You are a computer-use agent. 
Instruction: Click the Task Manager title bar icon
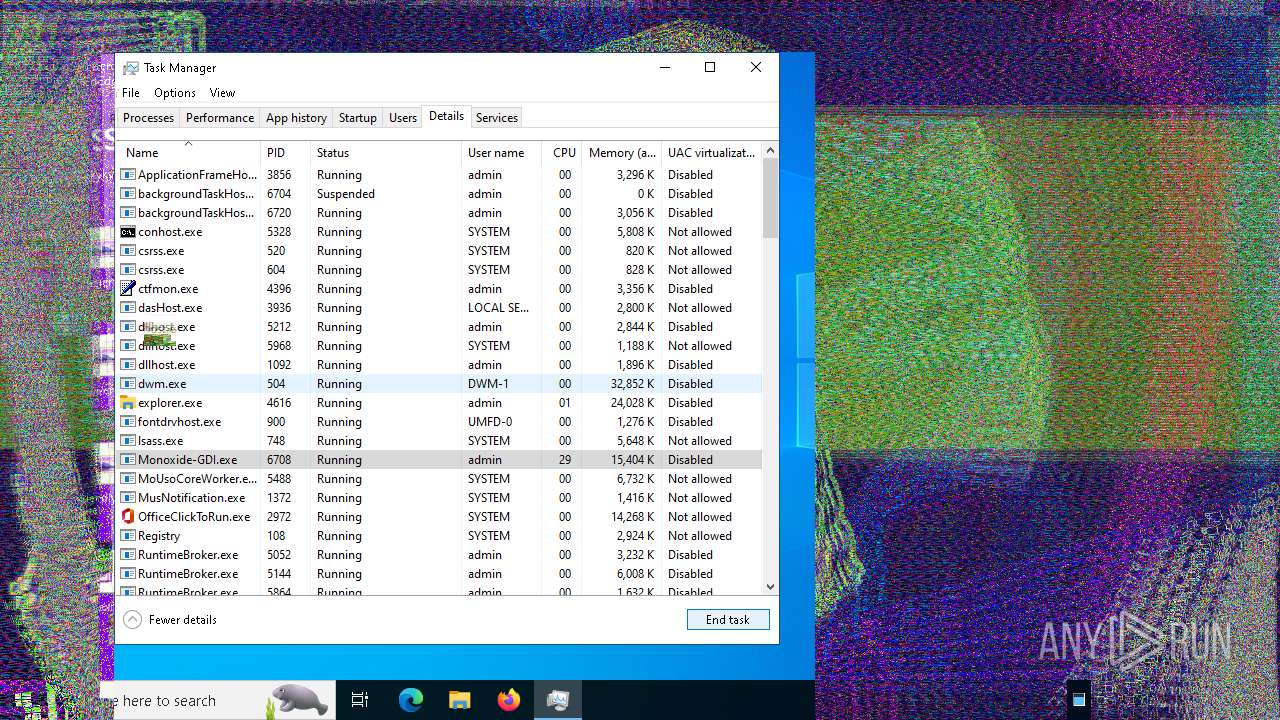click(131, 68)
